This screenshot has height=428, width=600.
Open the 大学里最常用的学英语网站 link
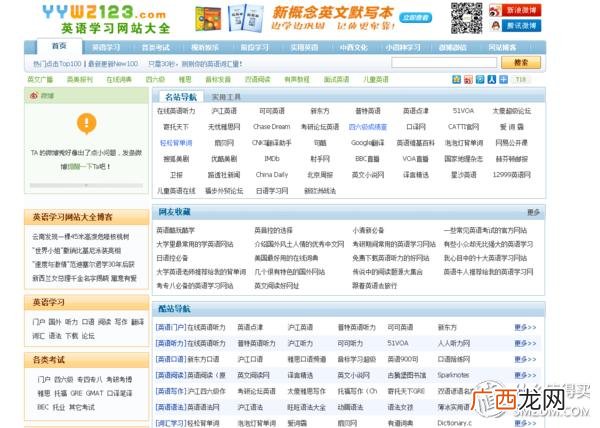tap(195, 244)
